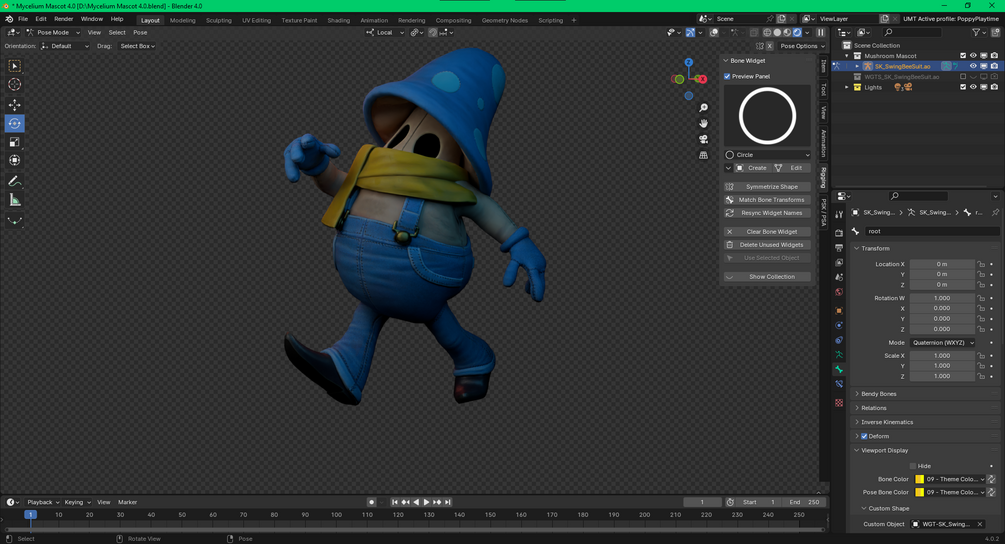Image resolution: width=1005 pixels, height=544 pixels.
Task: Open the Pose Mode dropdown
Action: [52, 32]
